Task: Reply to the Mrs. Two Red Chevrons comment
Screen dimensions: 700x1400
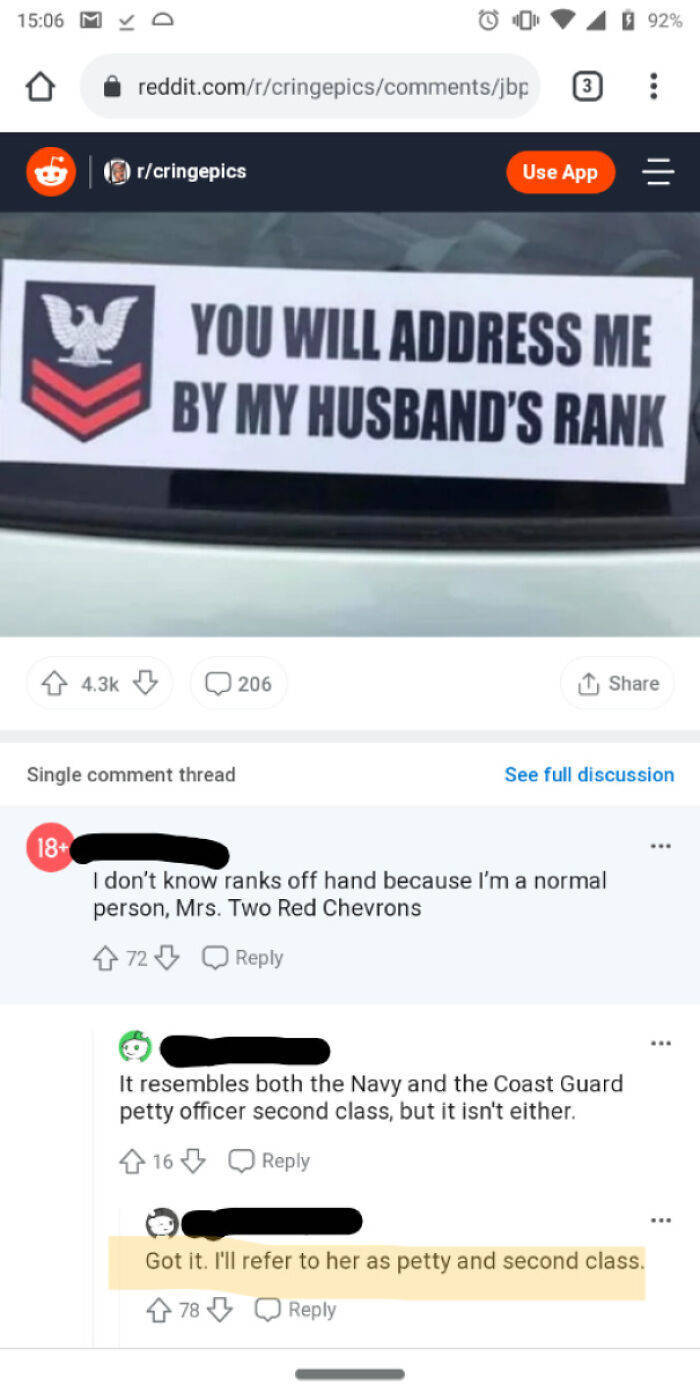Action: point(243,958)
